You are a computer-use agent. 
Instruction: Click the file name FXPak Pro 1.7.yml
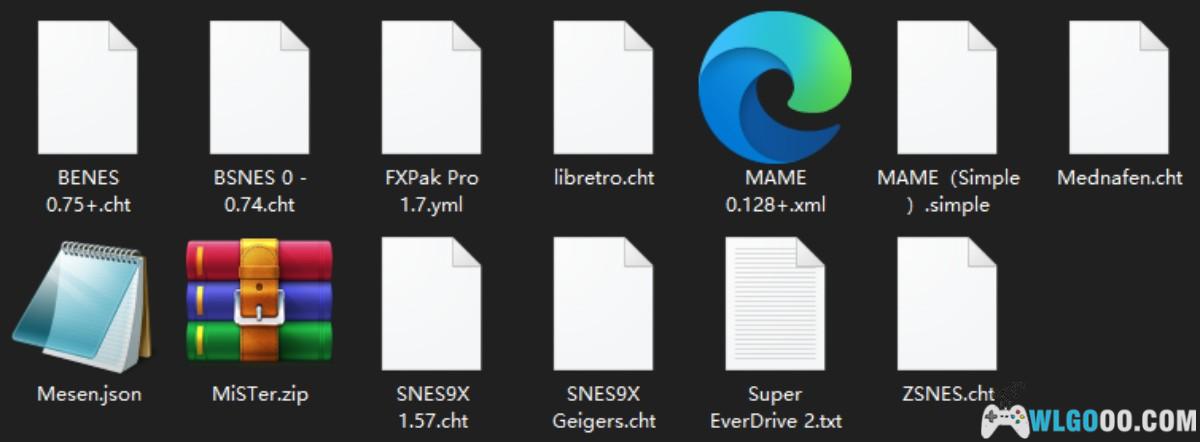coord(432,192)
